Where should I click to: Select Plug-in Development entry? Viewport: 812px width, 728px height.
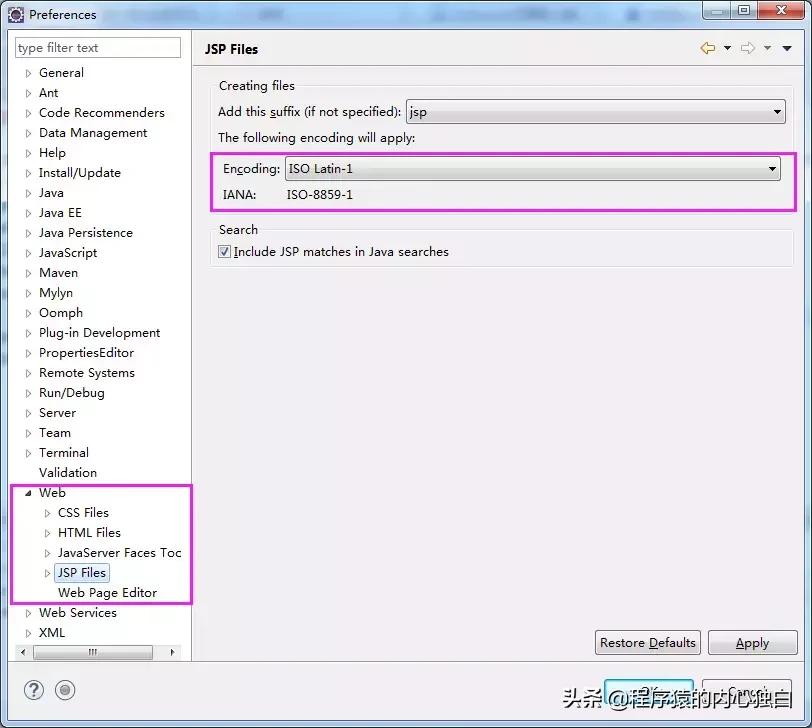click(x=99, y=332)
